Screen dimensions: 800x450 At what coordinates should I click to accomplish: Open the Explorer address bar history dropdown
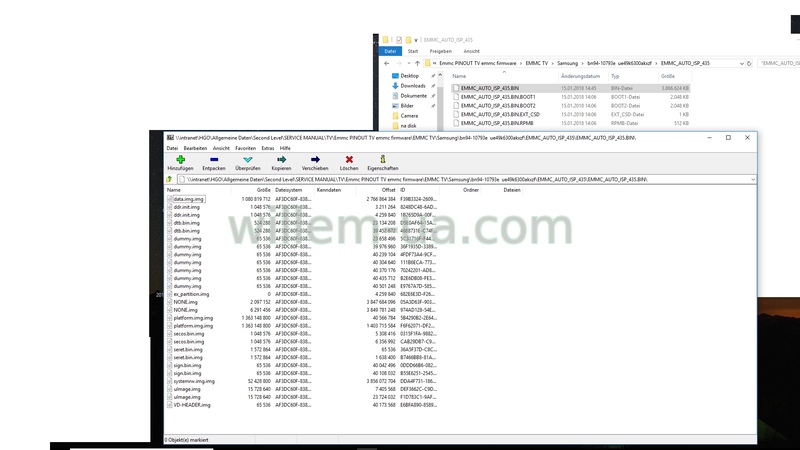(741, 63)
